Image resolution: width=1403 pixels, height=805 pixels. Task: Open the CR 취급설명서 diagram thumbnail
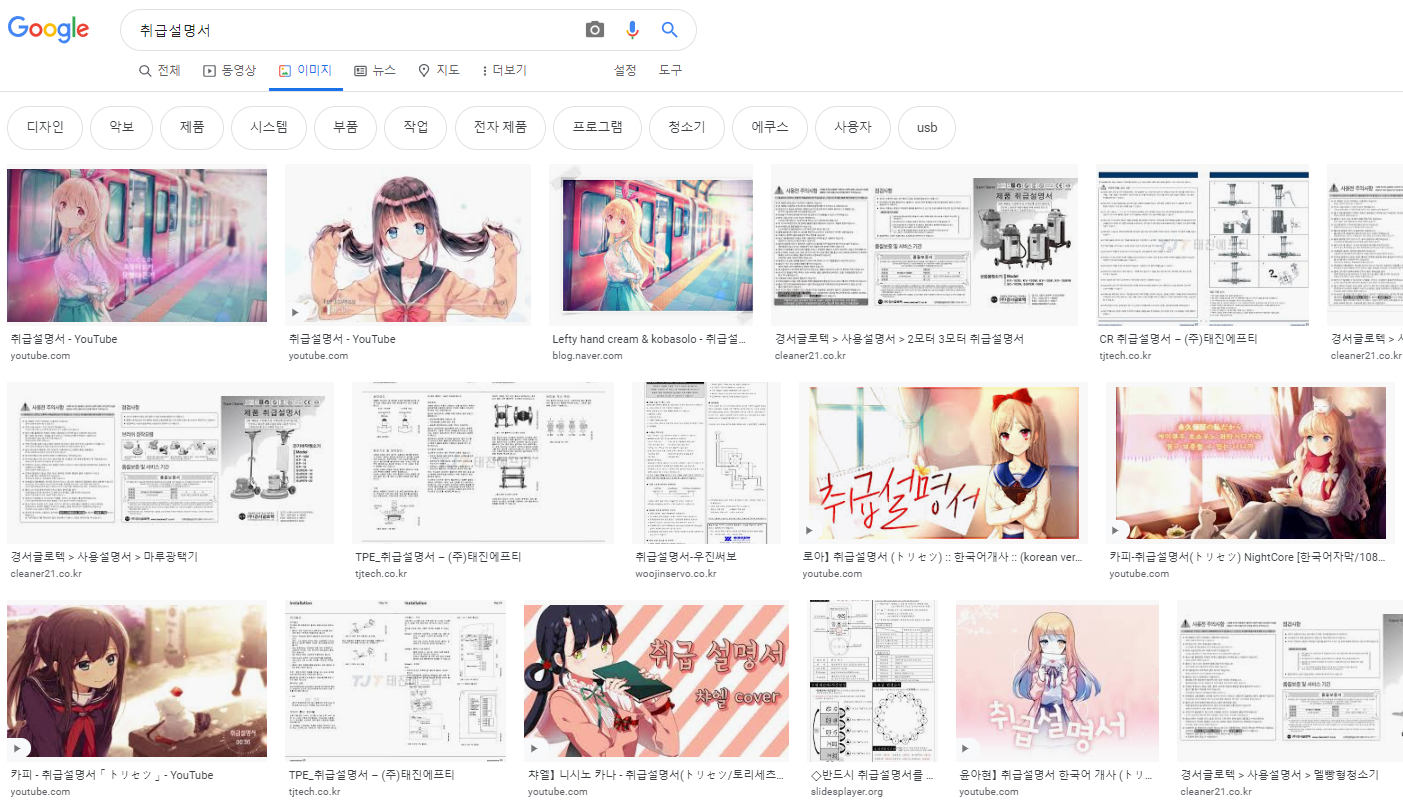[1203, 245]
